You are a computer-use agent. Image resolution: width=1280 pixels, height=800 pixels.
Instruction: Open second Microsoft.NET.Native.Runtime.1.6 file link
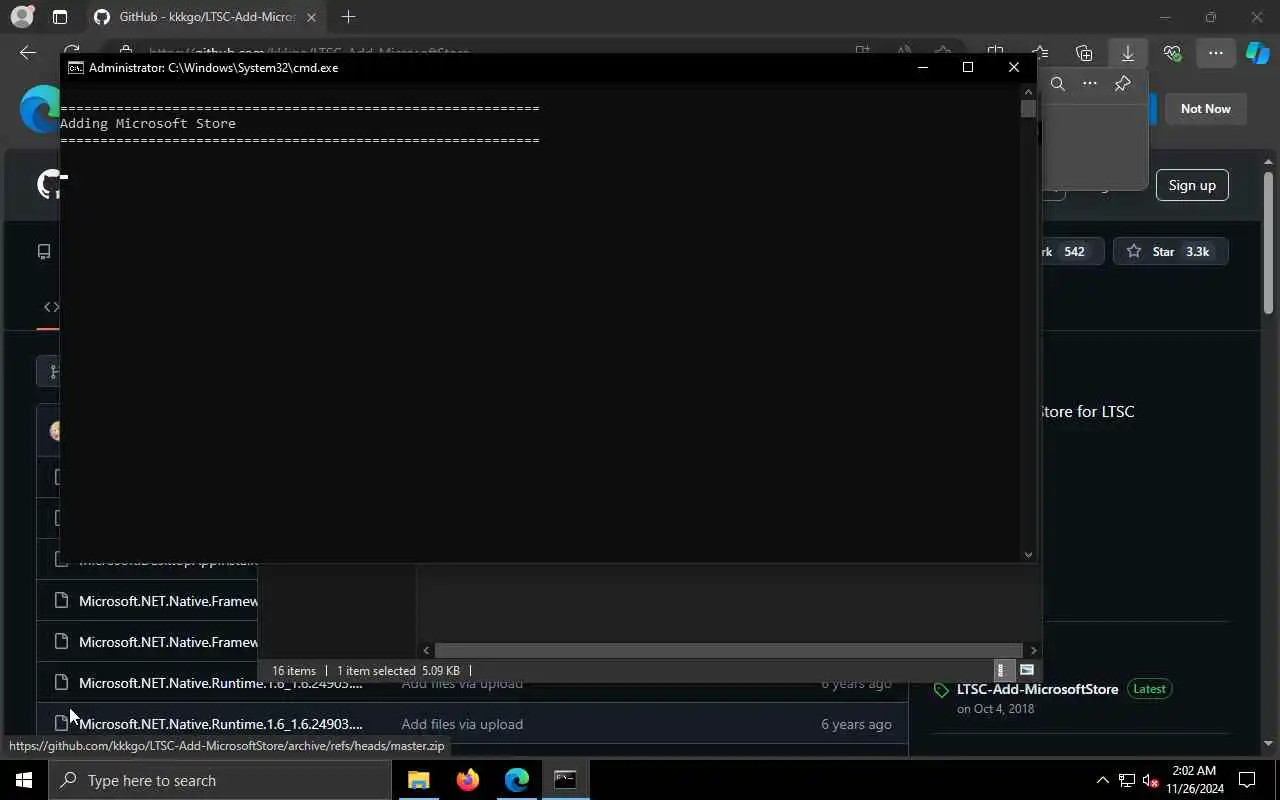click(220, 724)
